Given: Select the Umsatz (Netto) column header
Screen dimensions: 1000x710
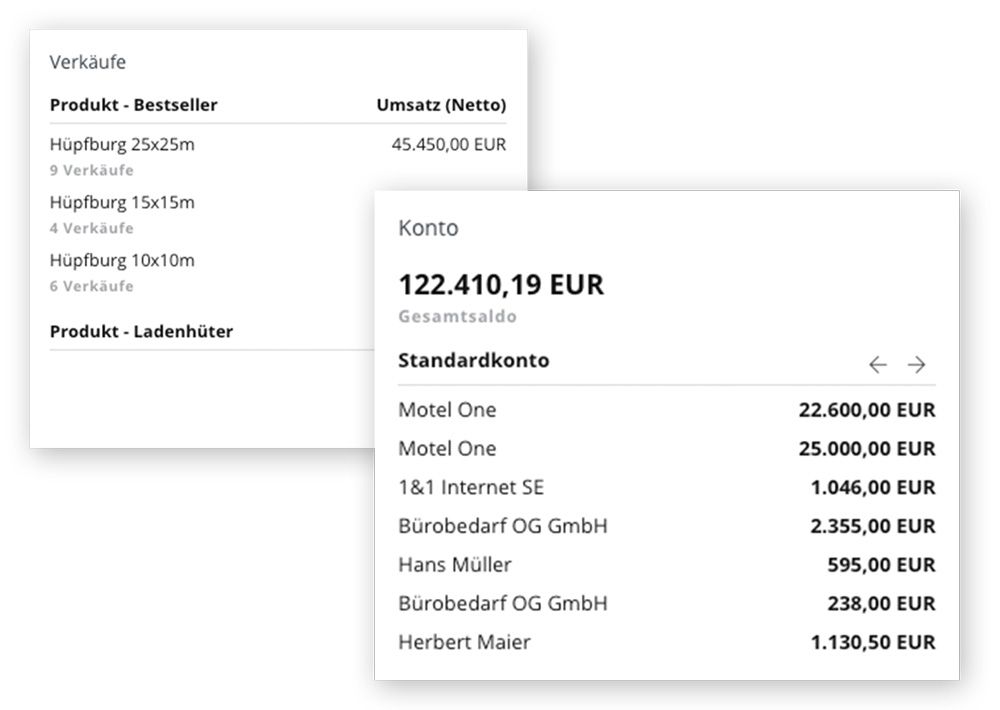Looking at the screenshot, I should (441, 105).
